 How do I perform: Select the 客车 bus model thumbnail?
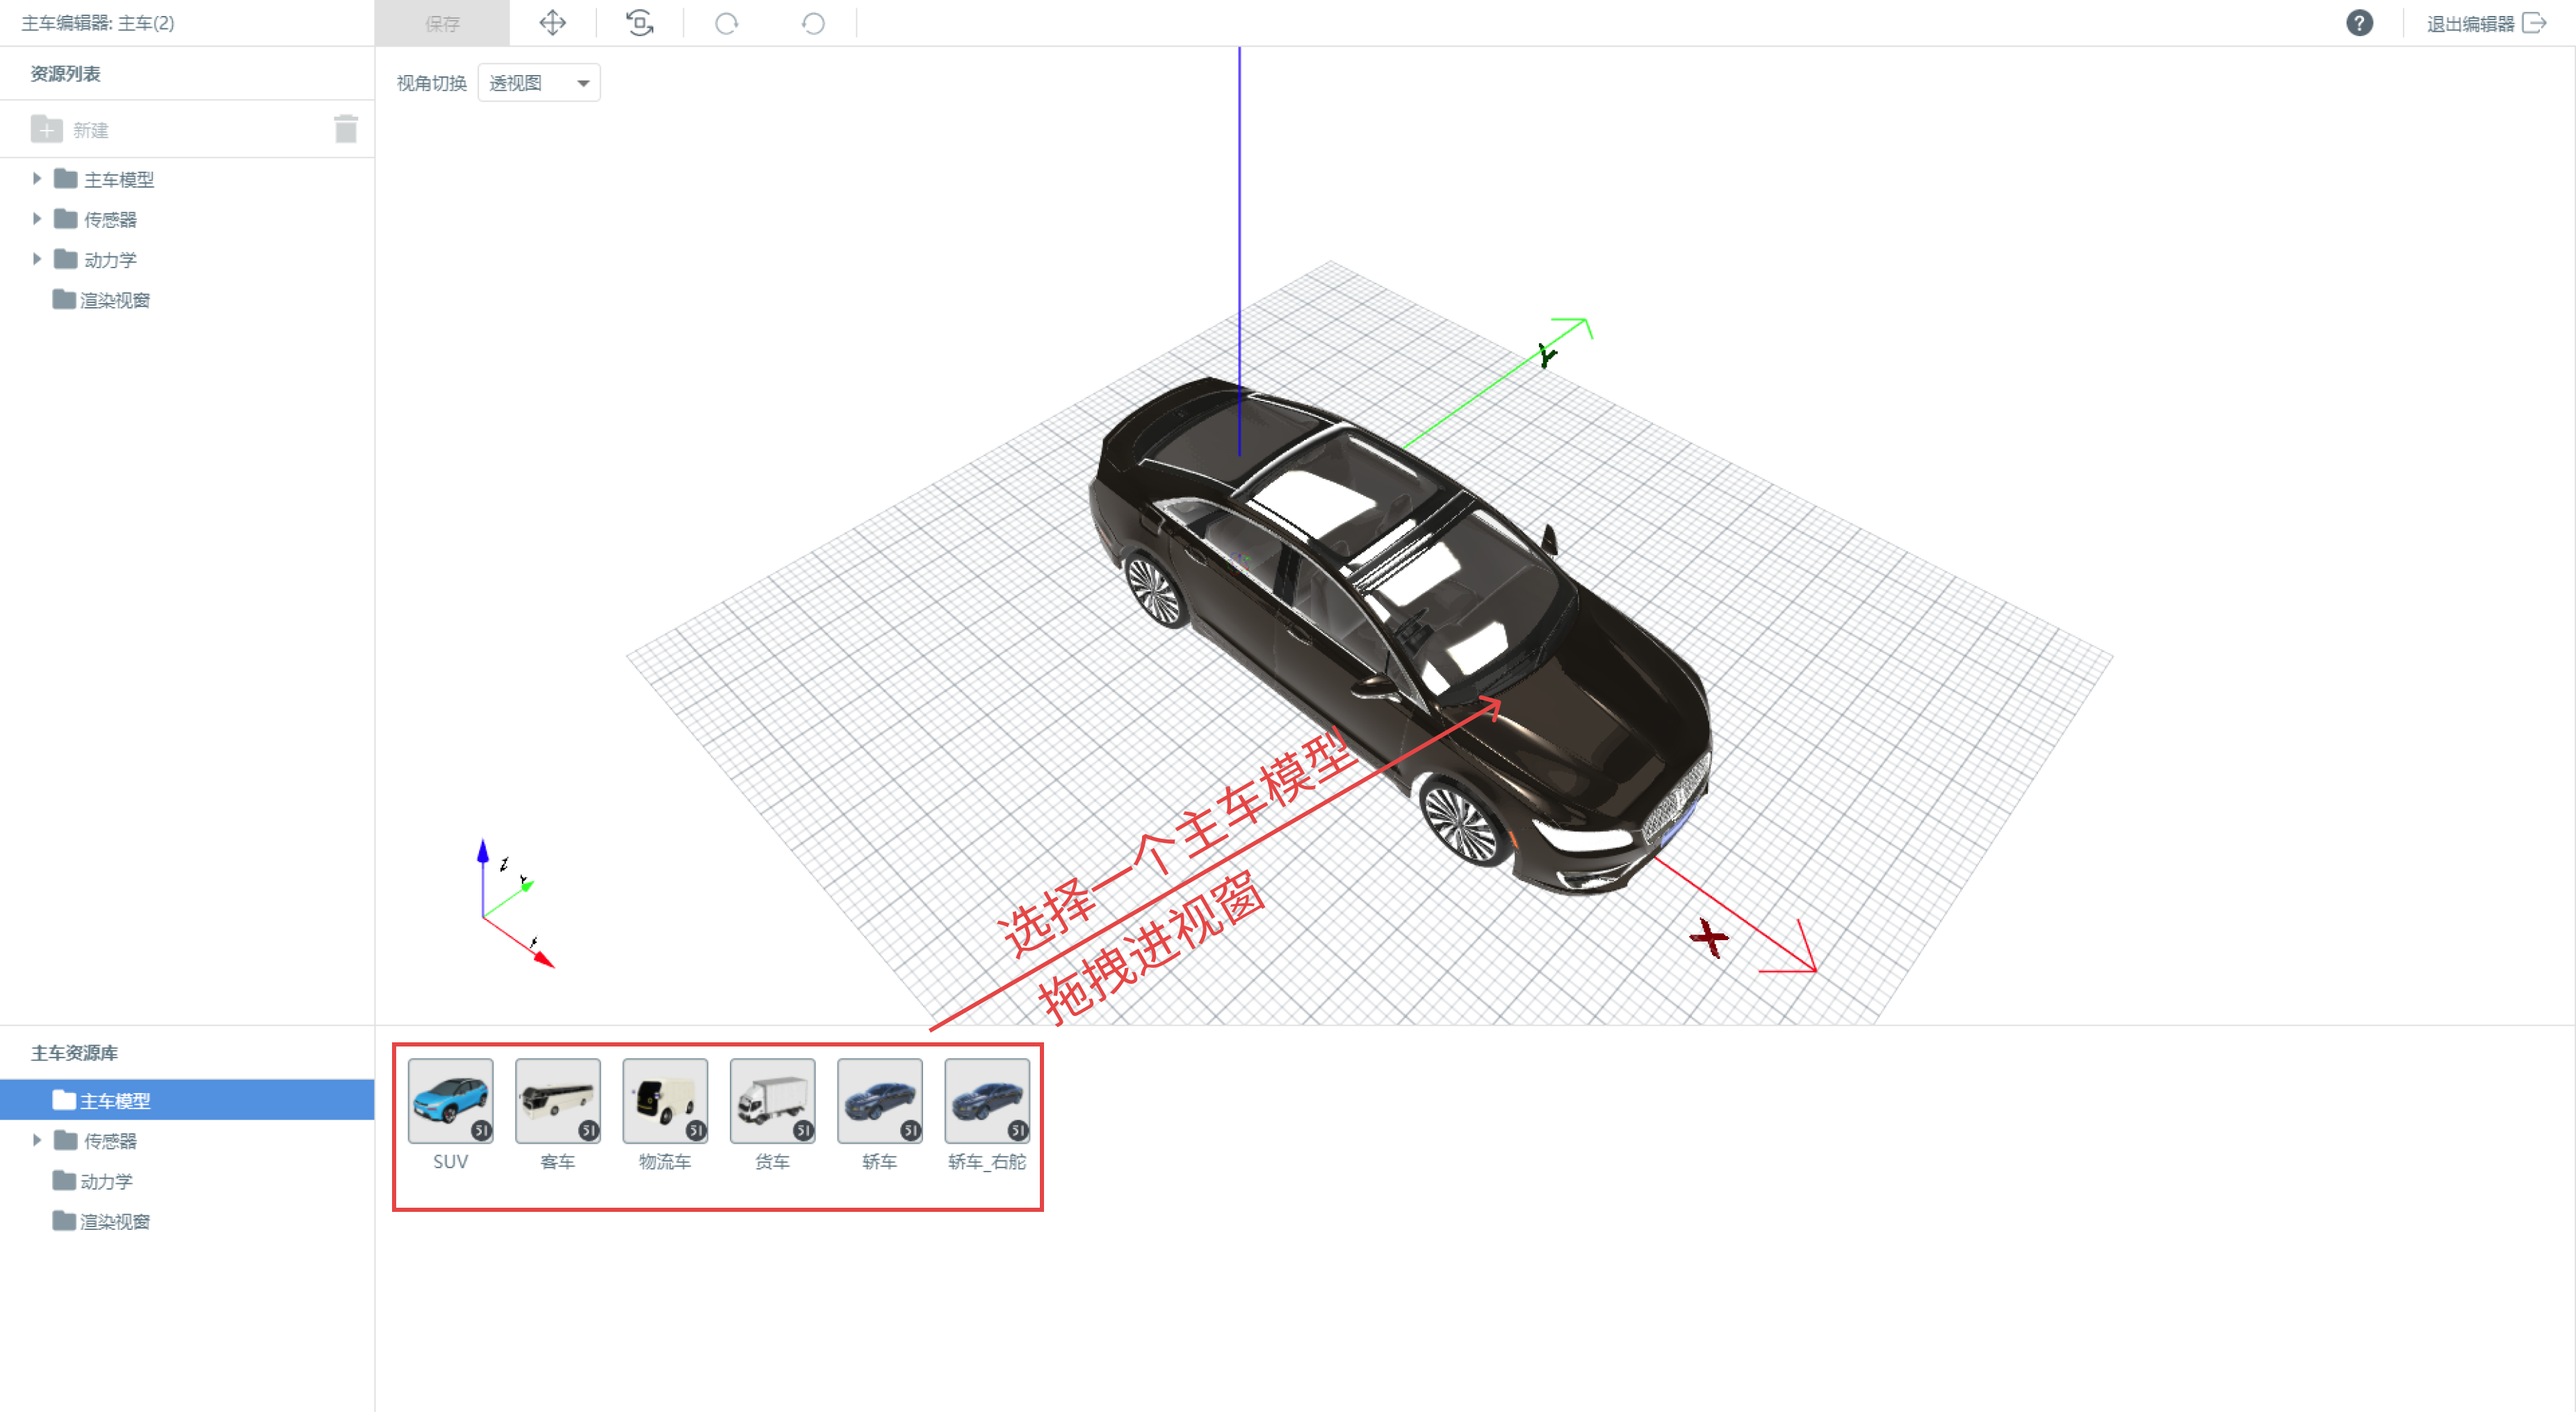click(x=558, y=1101)
